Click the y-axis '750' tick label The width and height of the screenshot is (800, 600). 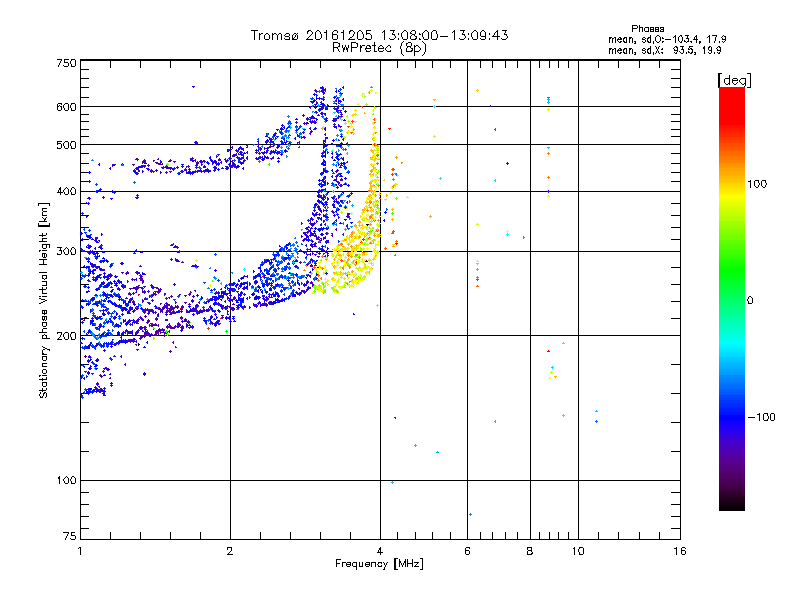(66, 63)
